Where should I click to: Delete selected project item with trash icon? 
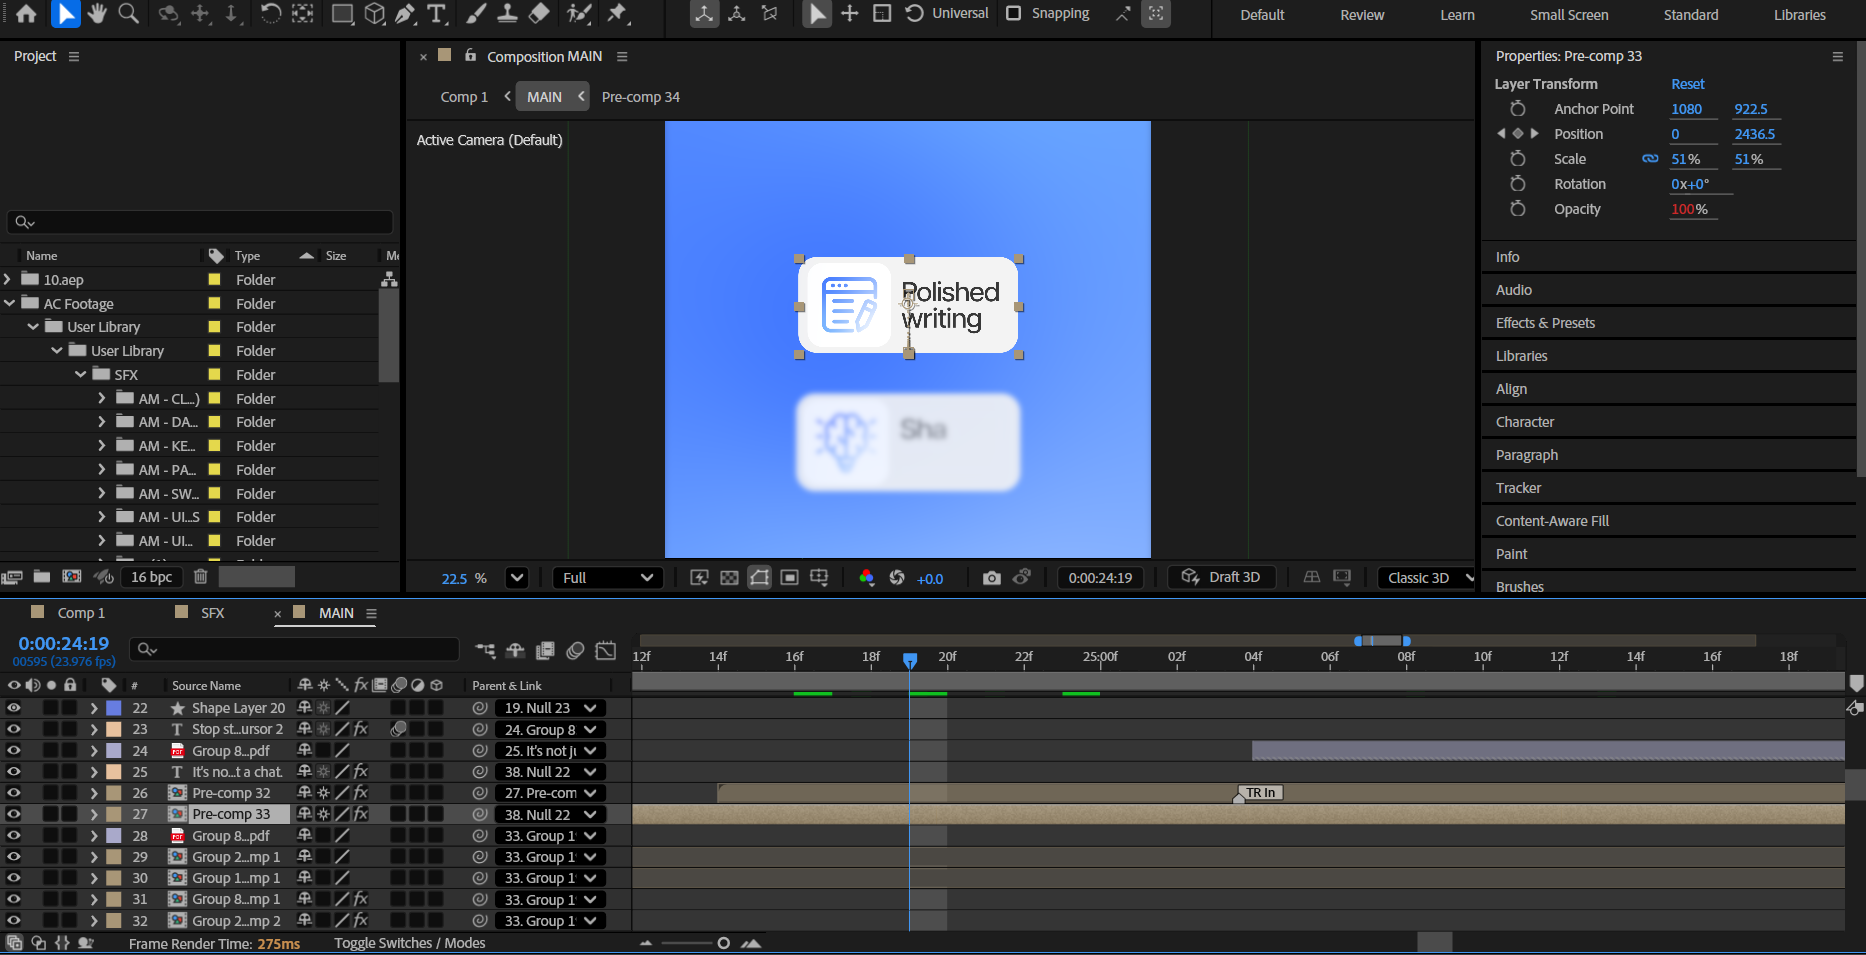coord(200,577)
